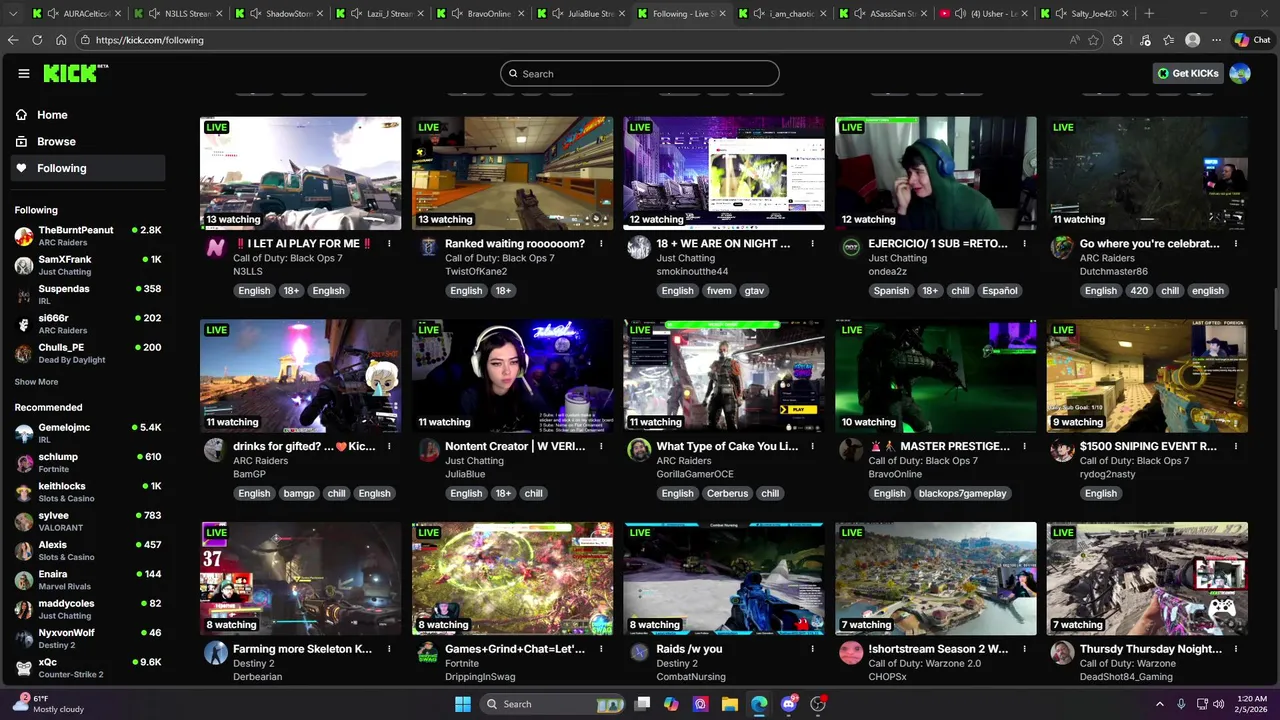
Task: Open recommended channel schlump
Action: pyautogui.click(x=88, y=462)
